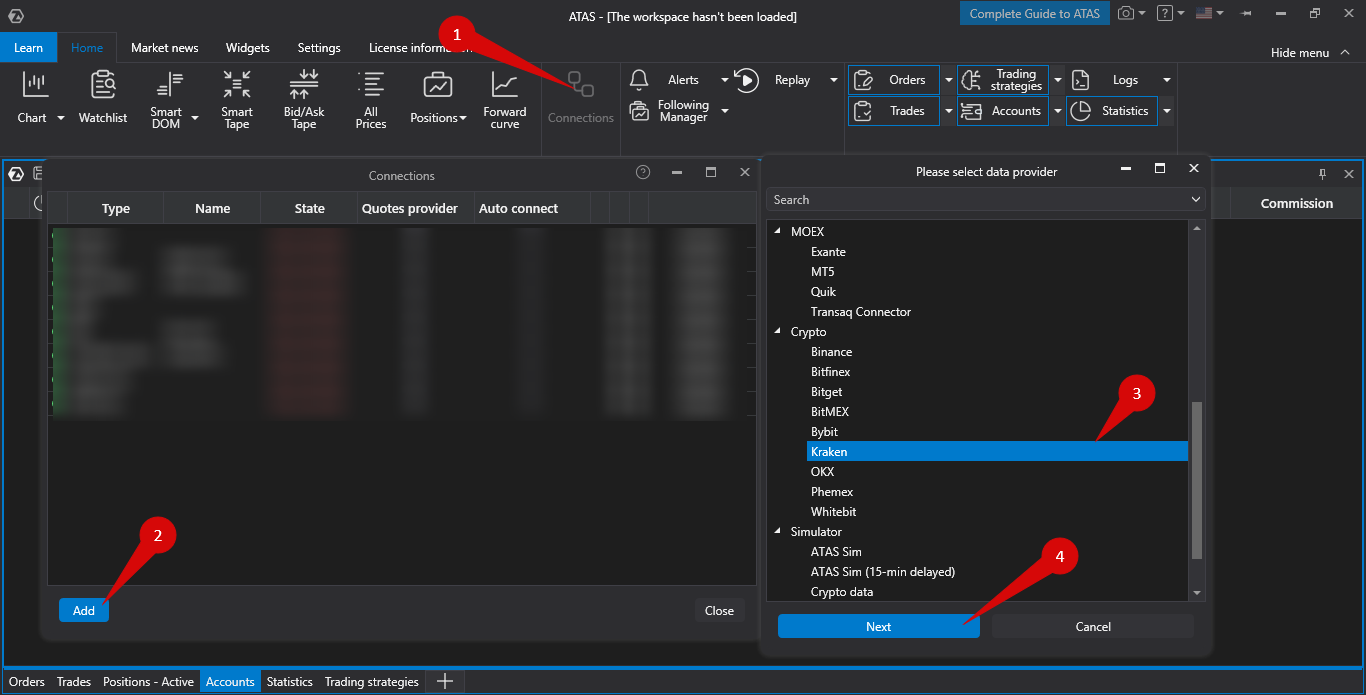Screen dimensions: 1366x695
Task: Open Complete Guide to ATAS
Action: pos(1035,14)
